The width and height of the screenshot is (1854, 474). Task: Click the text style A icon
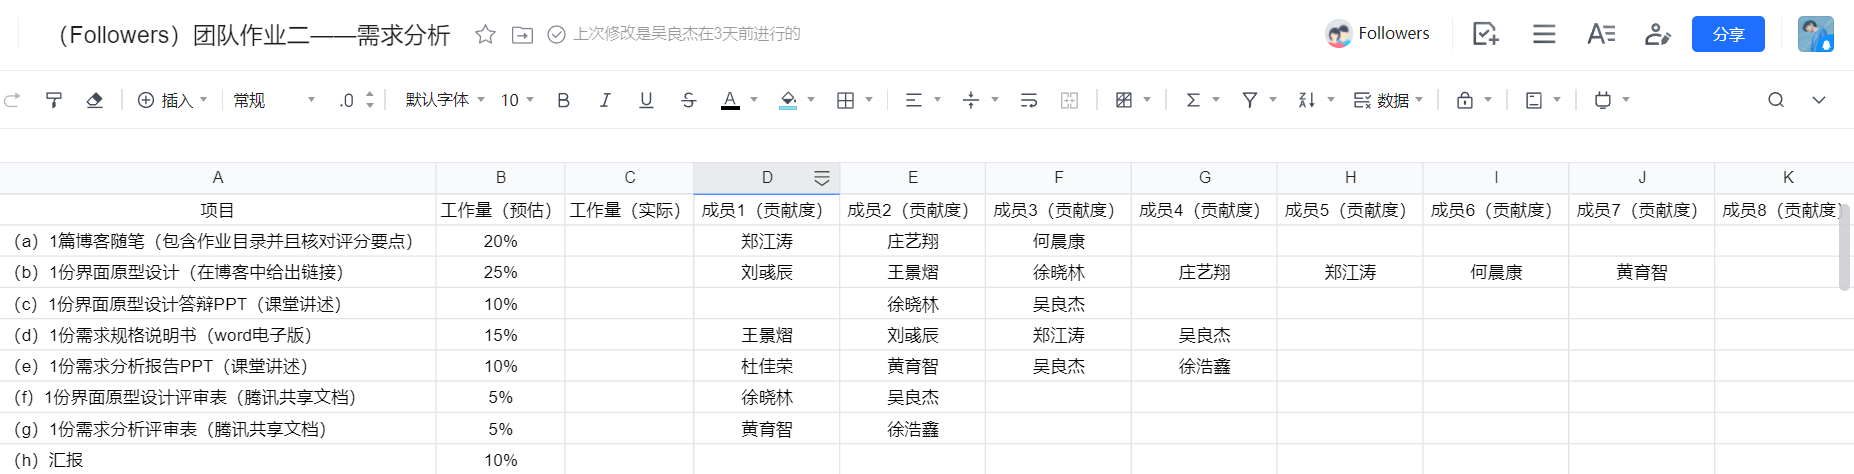point(1601,34)
